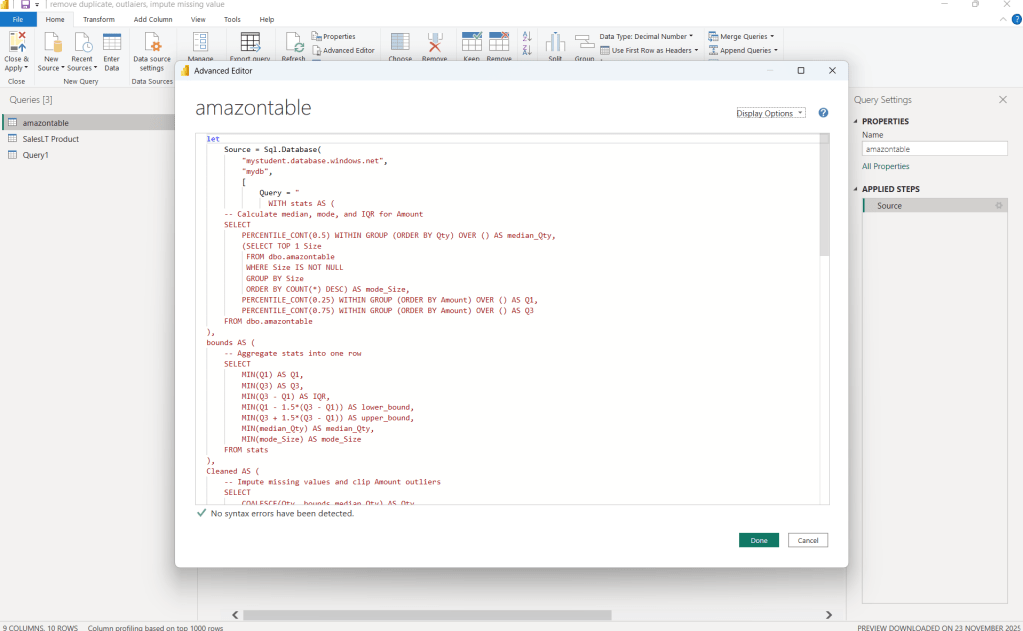Select the SalesLT Product query

(x=51, y=139)
